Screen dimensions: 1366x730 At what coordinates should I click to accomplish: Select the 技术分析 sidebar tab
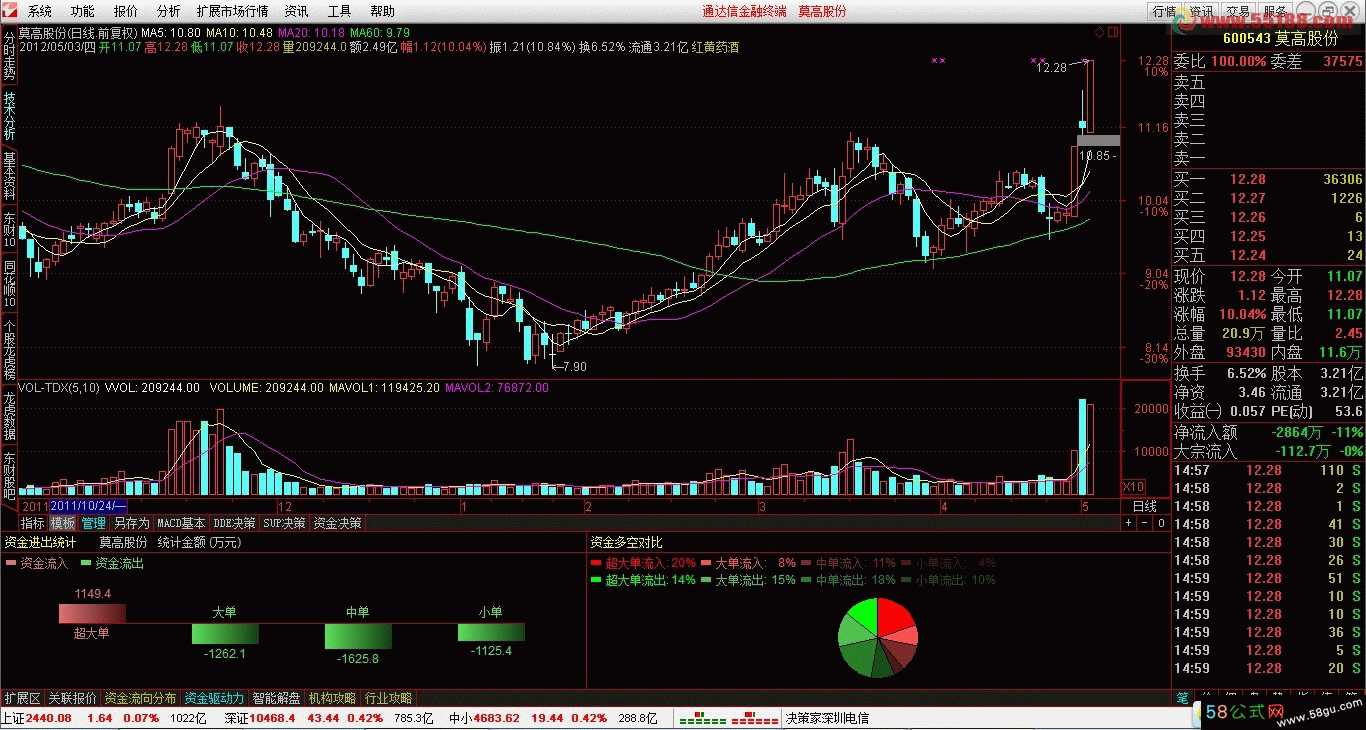[9, 116]
